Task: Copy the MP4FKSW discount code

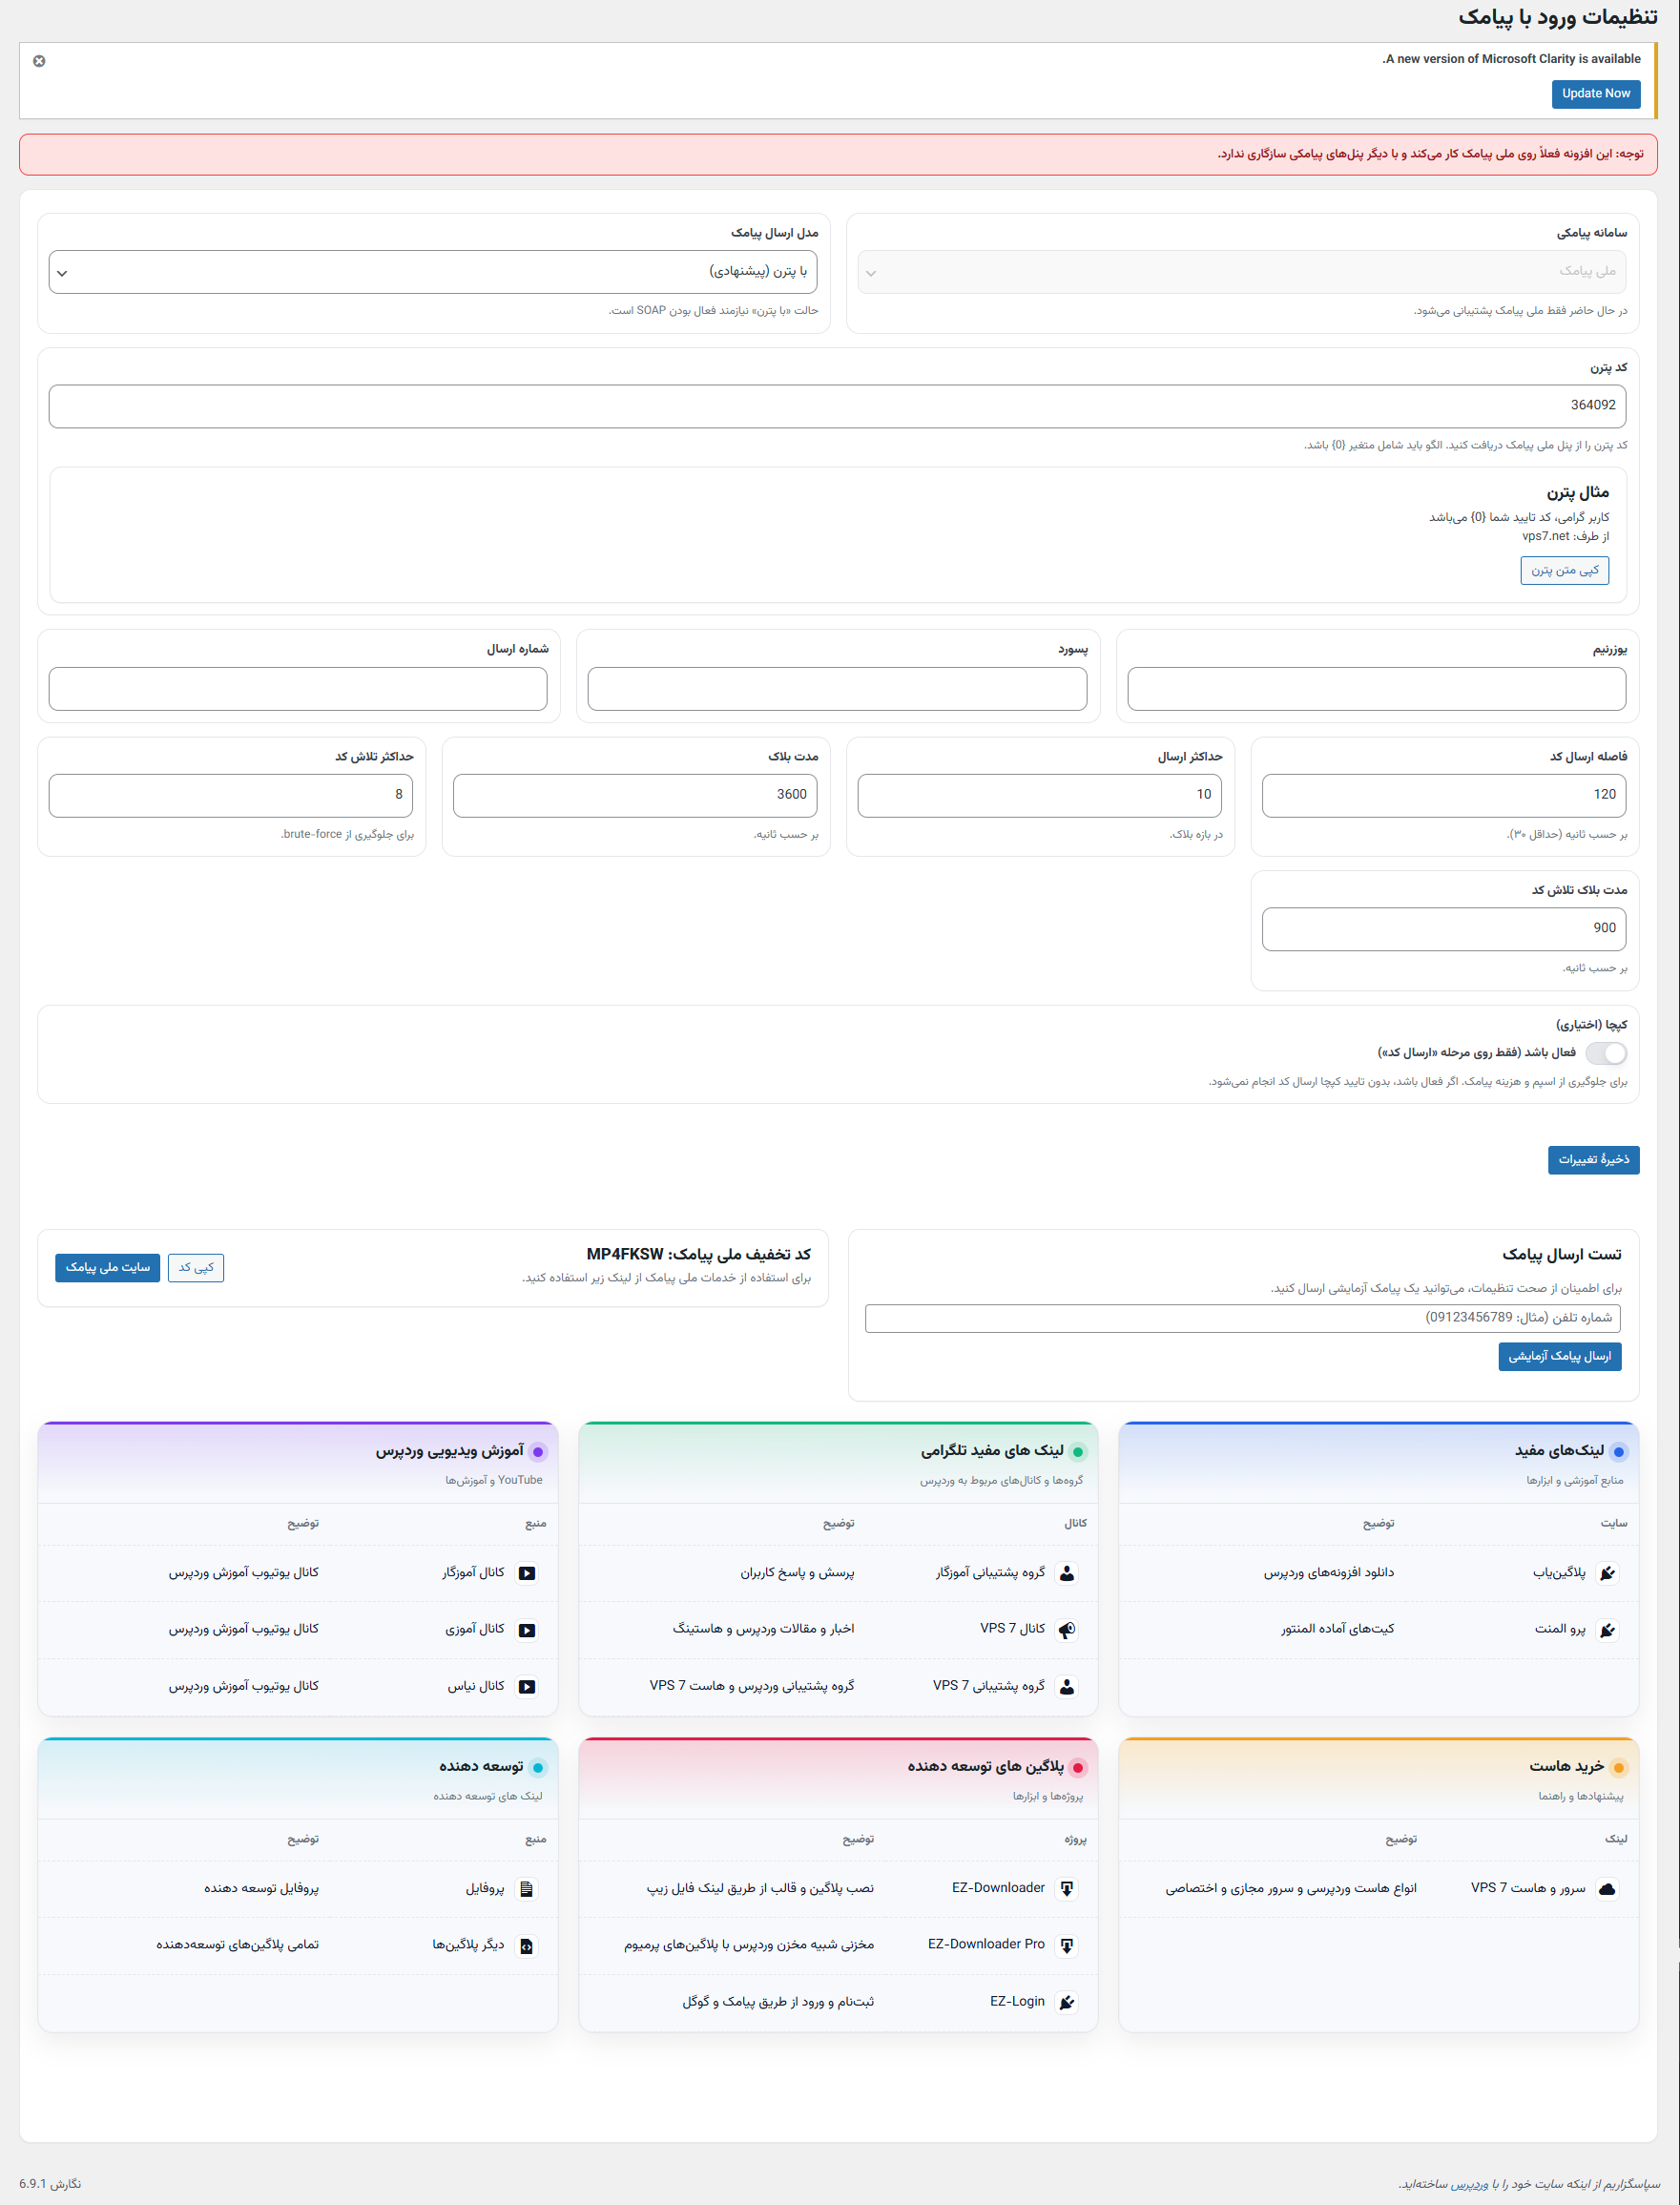Action: tap(196, 1267)
